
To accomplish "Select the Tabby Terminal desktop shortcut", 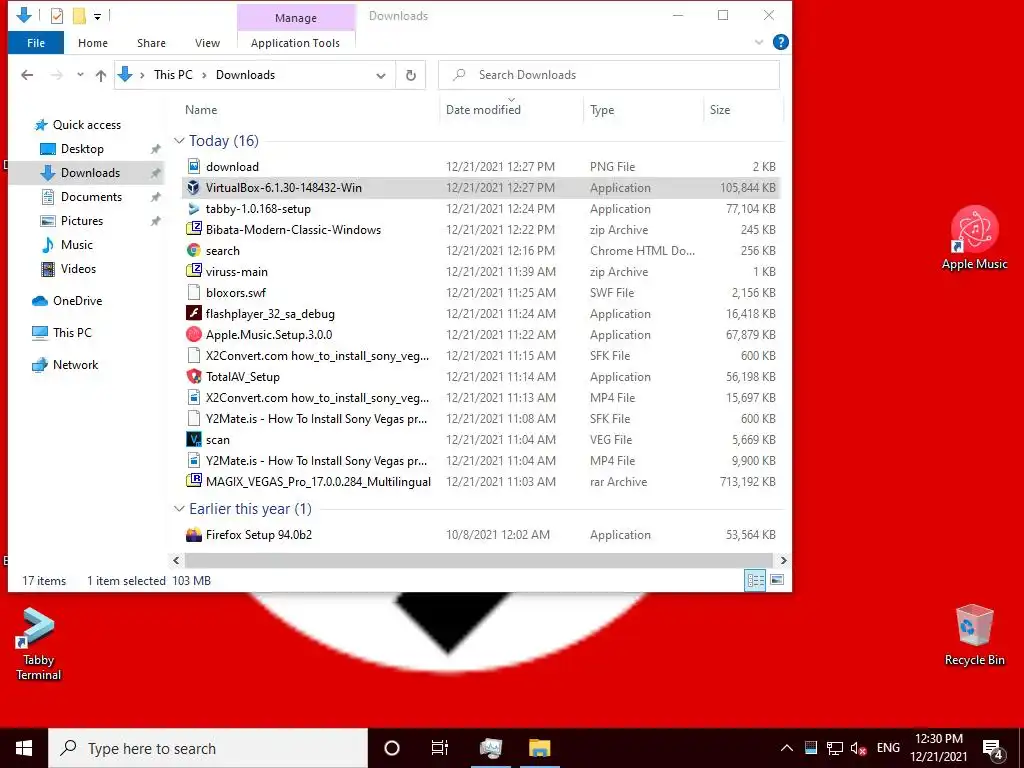I will [x=38, y=644].
